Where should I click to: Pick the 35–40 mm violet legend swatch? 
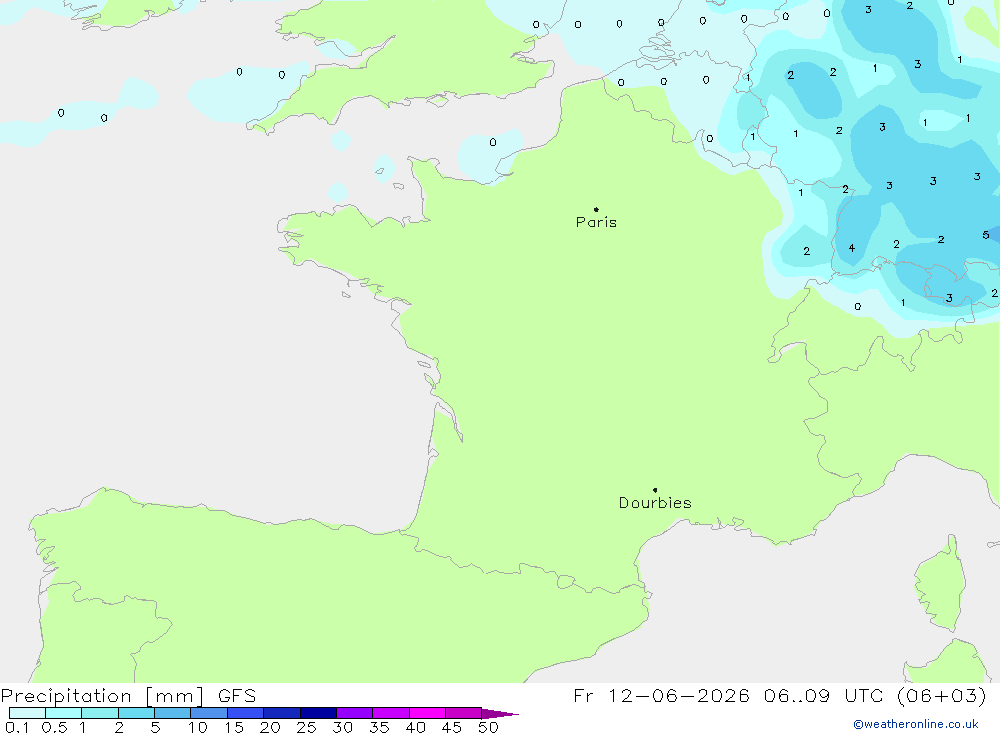click(391, 713)
